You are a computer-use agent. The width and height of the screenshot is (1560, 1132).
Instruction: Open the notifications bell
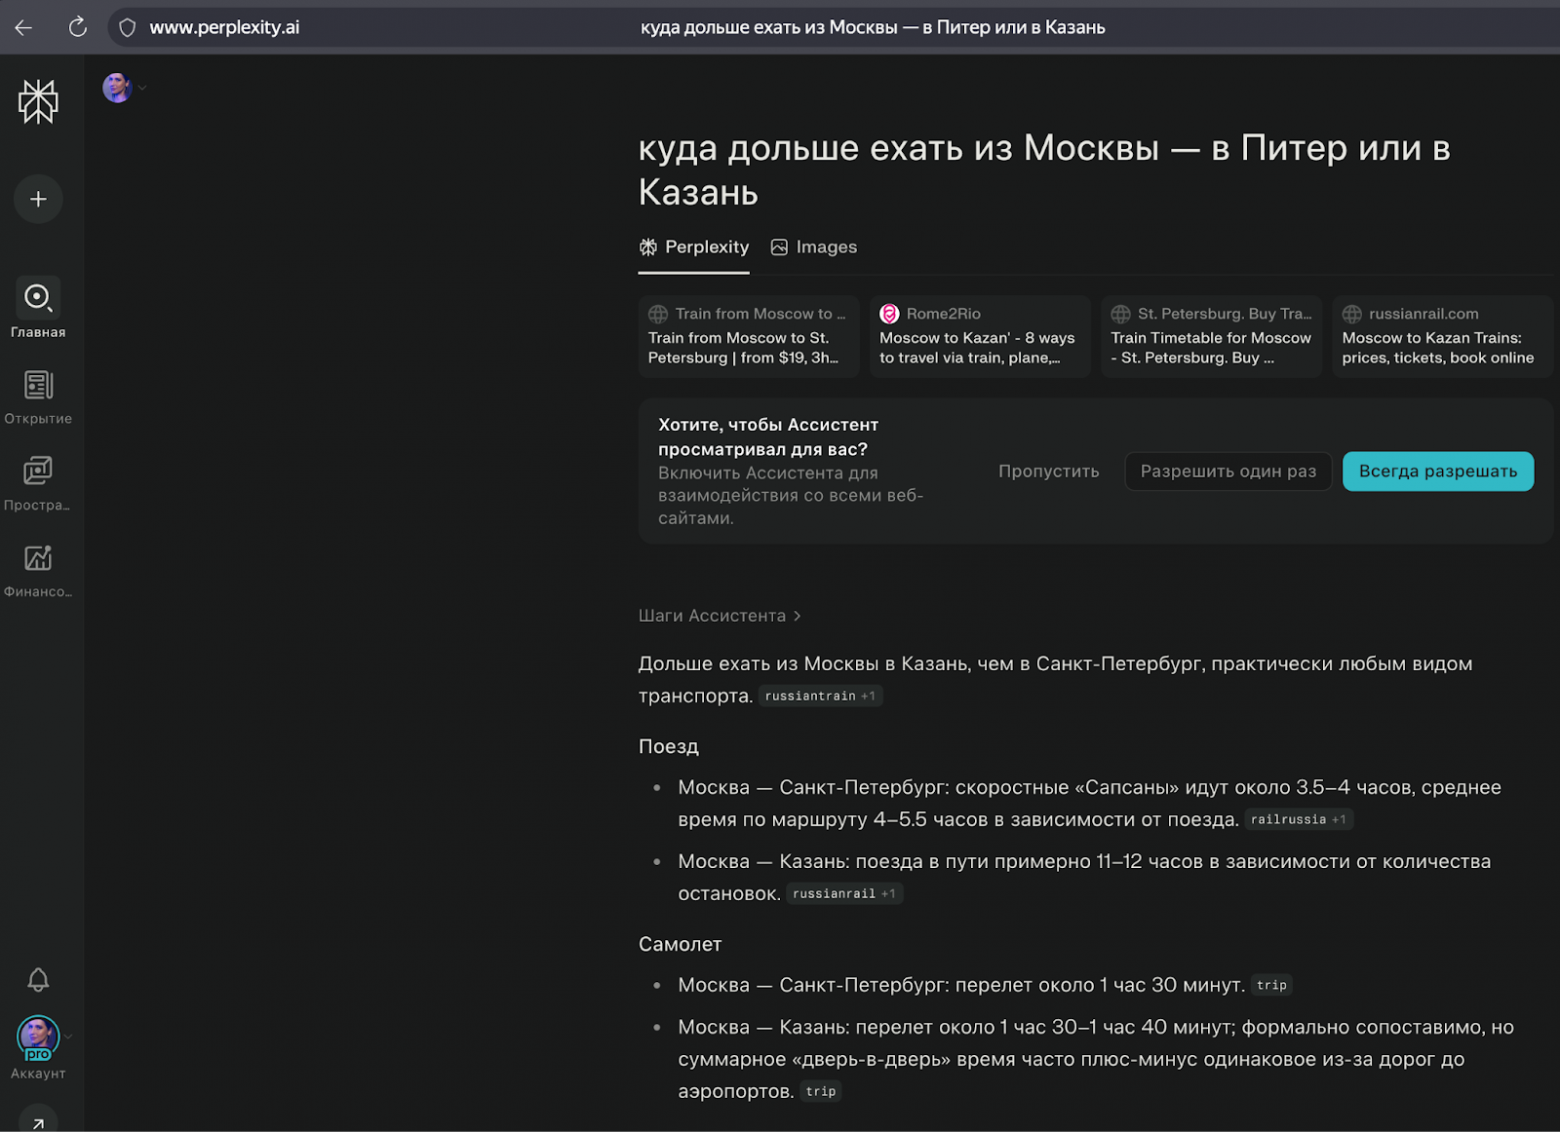point(38,980)
